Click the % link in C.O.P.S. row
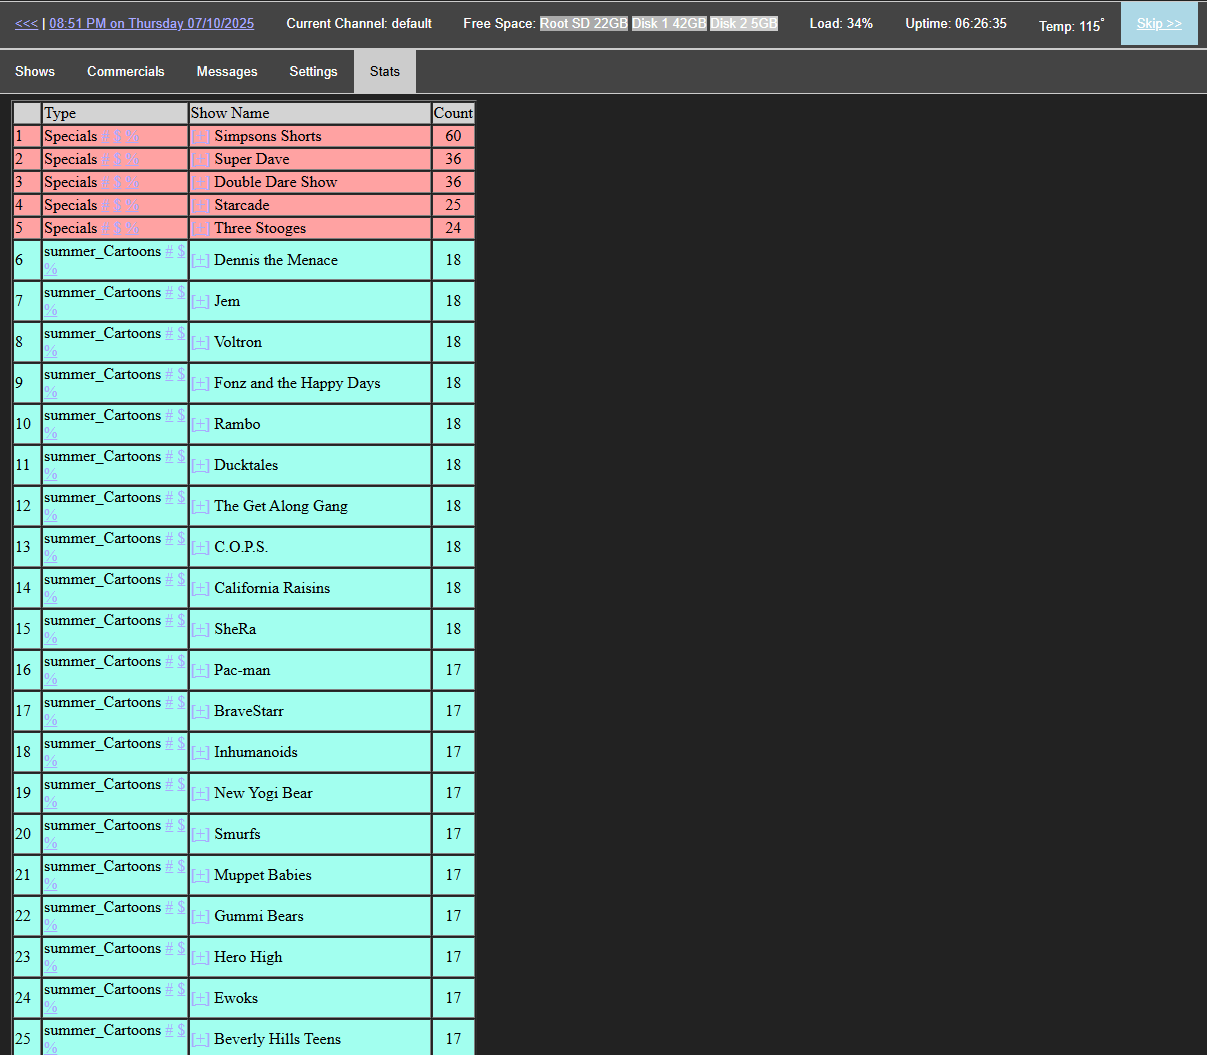The image size is (1207, 1055). (x=51, y=556)
